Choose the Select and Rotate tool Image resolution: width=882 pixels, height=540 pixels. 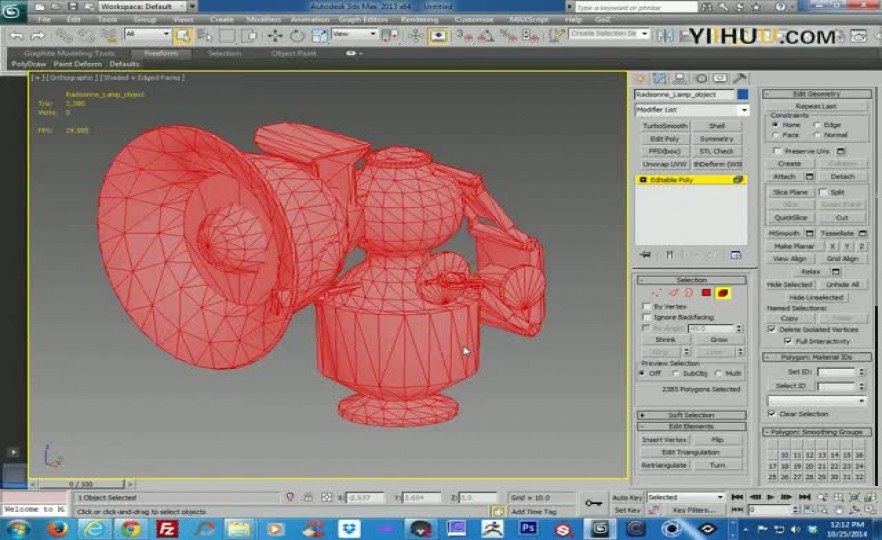click(x=297, y=36)
